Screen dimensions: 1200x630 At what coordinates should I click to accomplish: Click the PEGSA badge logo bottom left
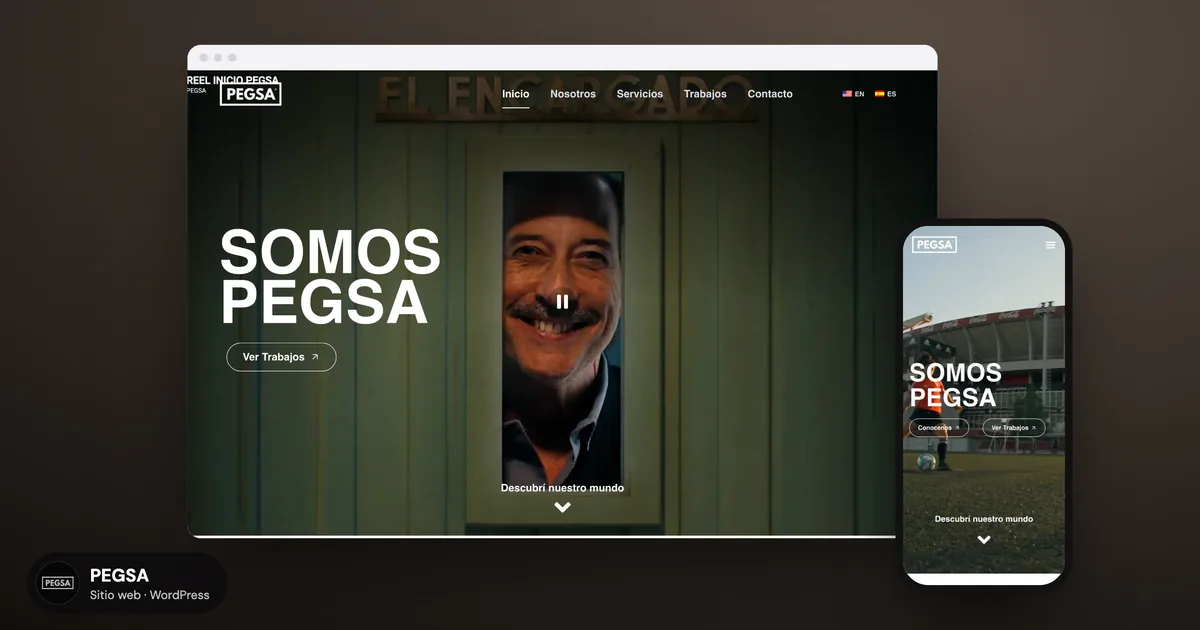(57, 583)
